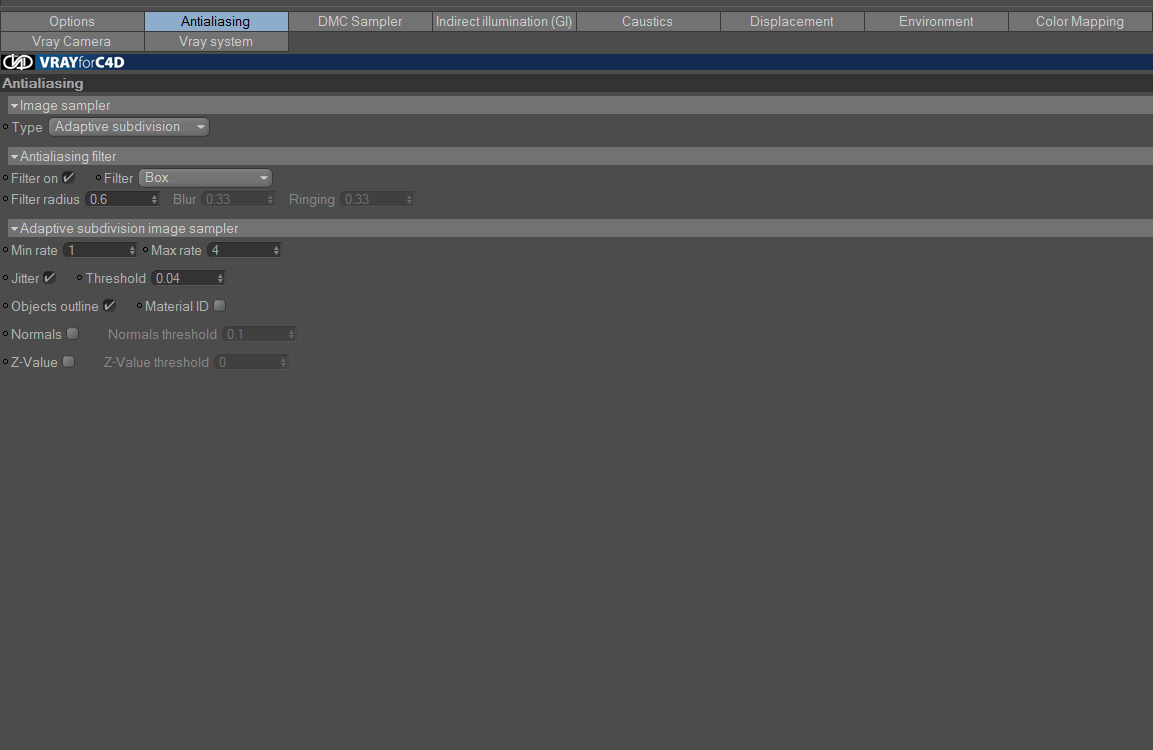Click the Threshold stepper arrows
Viewport: 1153px width, 750px height.
220,278
